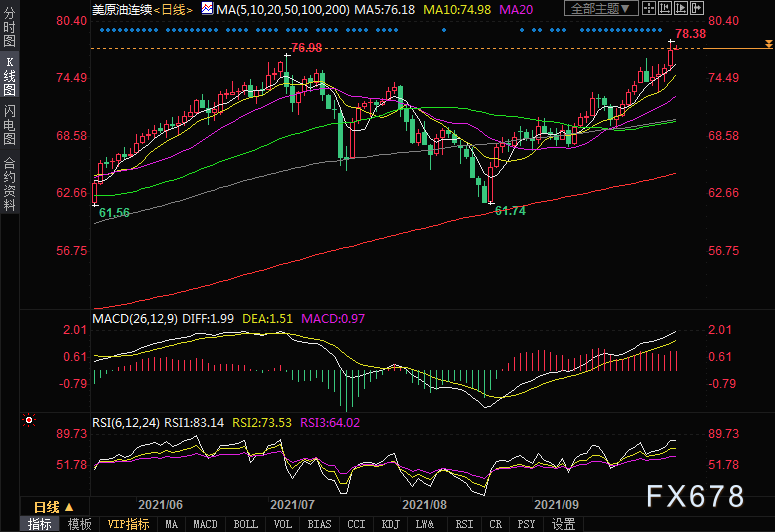Click the <日线> period label in title
This screenshot has height=532, width=775.
pos(172,9)
